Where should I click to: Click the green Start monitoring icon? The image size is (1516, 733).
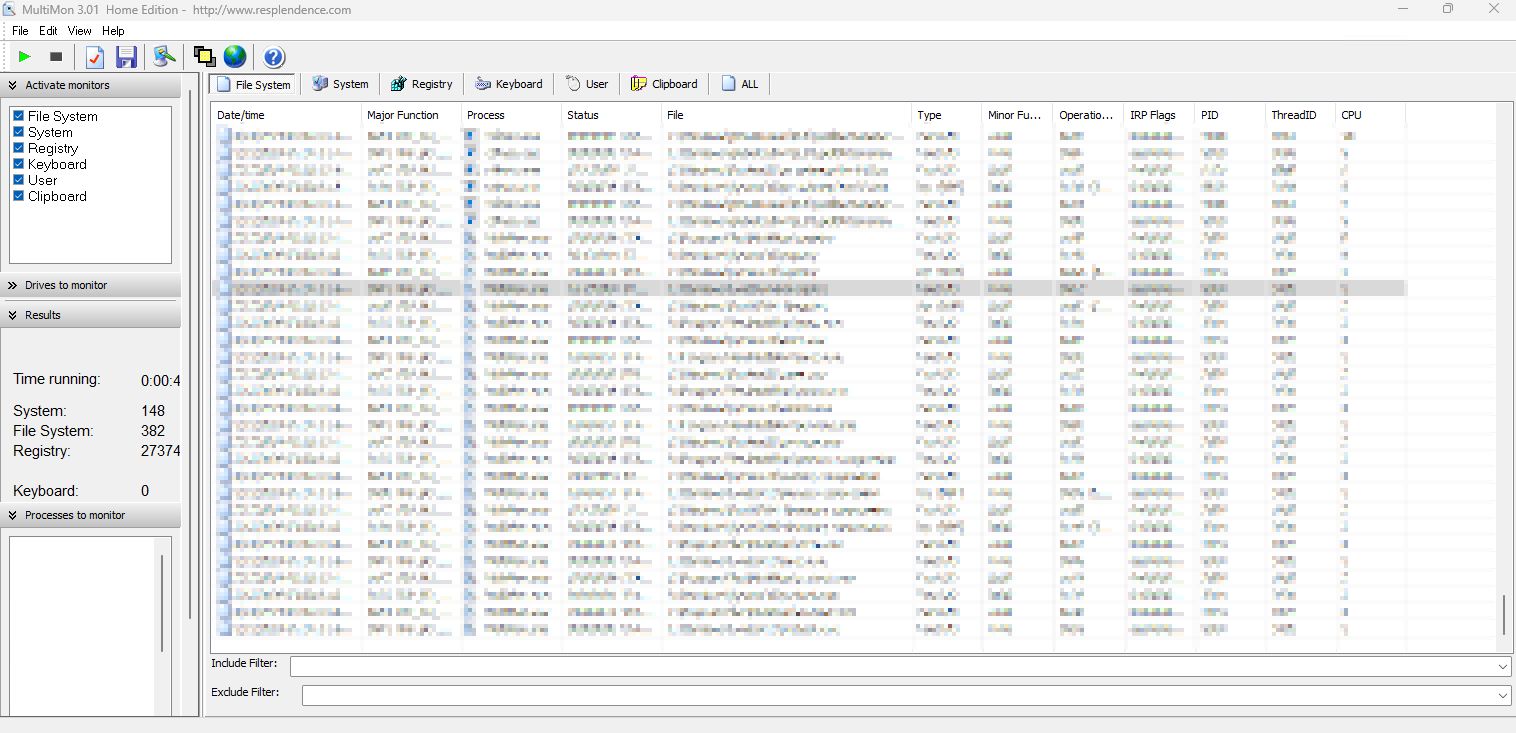24,56
